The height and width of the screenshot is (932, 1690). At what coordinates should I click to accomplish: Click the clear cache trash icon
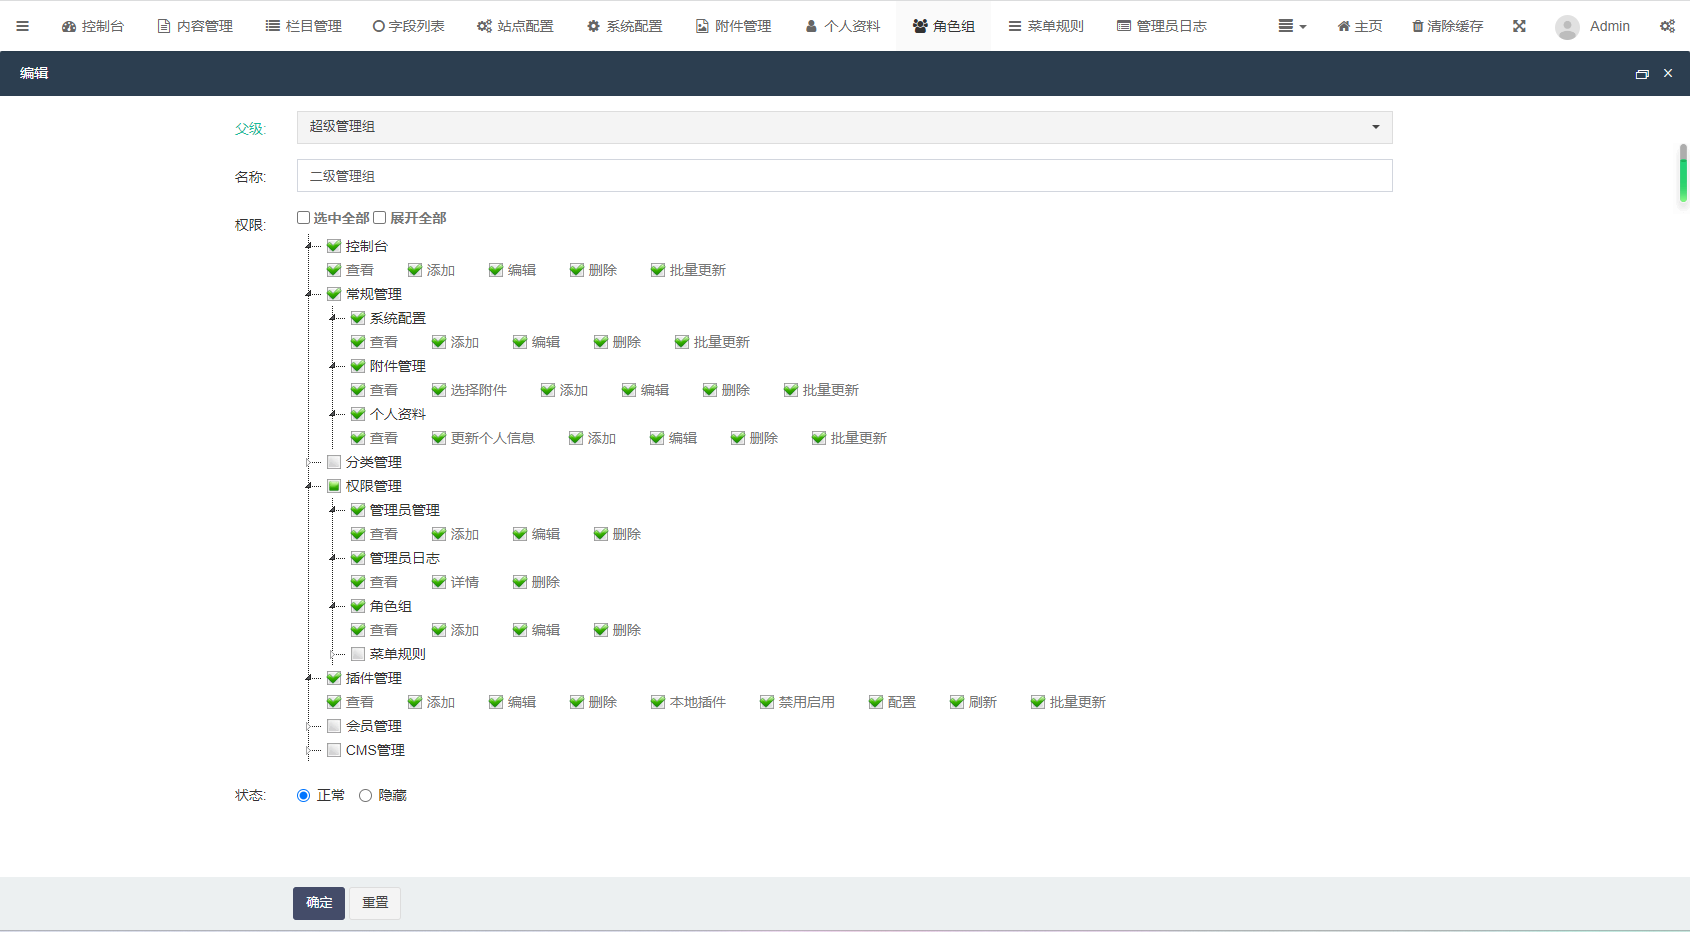1417,26
